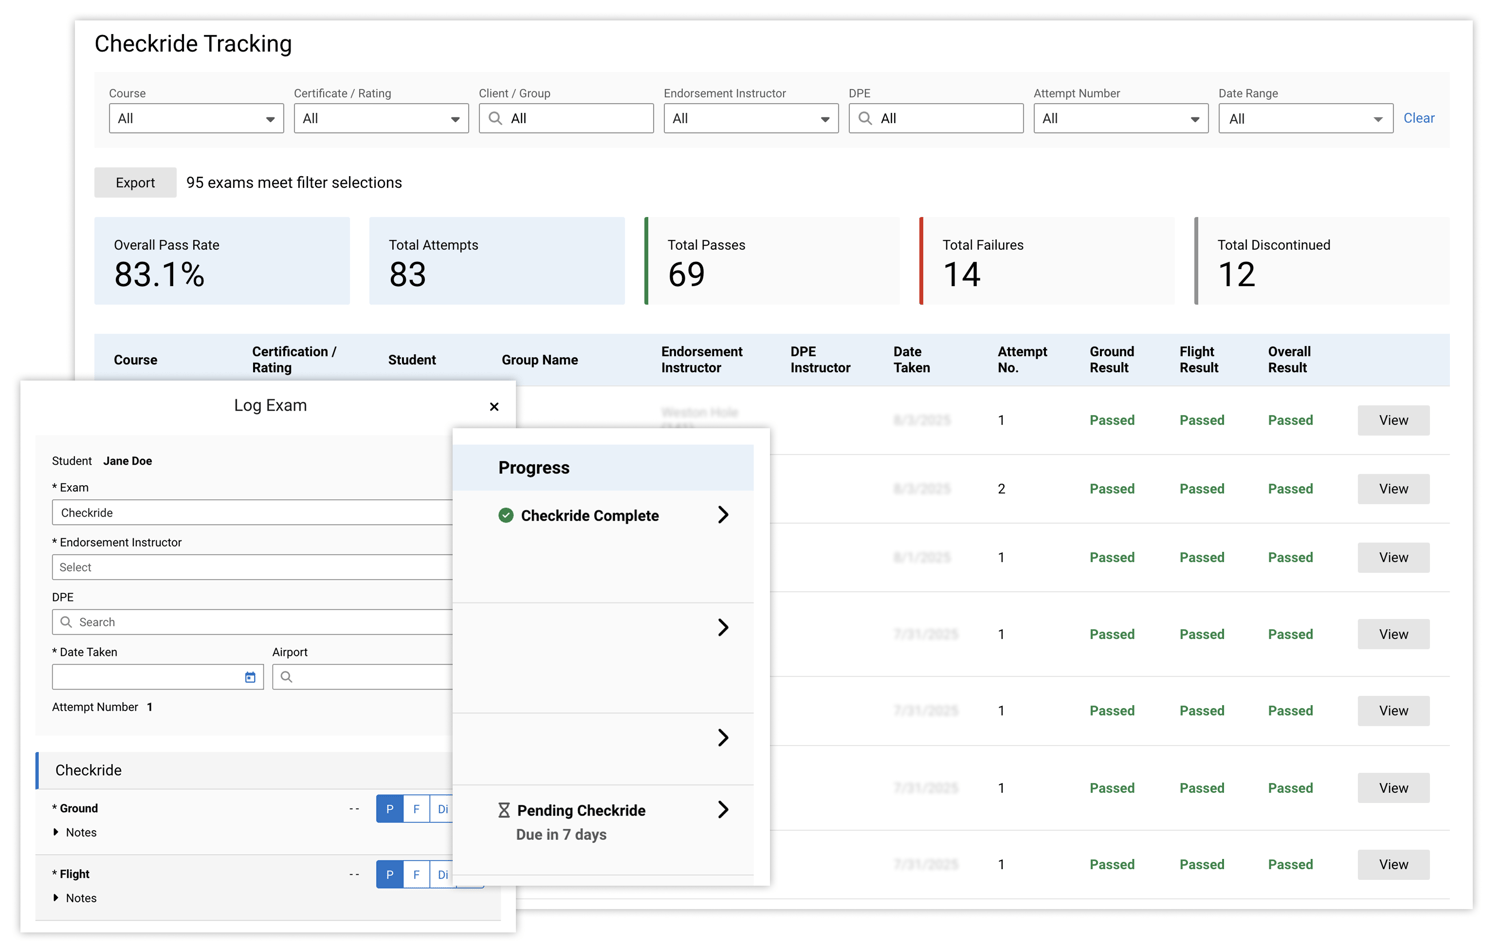Screen dimensions: 1500x948
Task: Click the hourglass icon next to Pending Checkride
Action: tap(504, 810)
